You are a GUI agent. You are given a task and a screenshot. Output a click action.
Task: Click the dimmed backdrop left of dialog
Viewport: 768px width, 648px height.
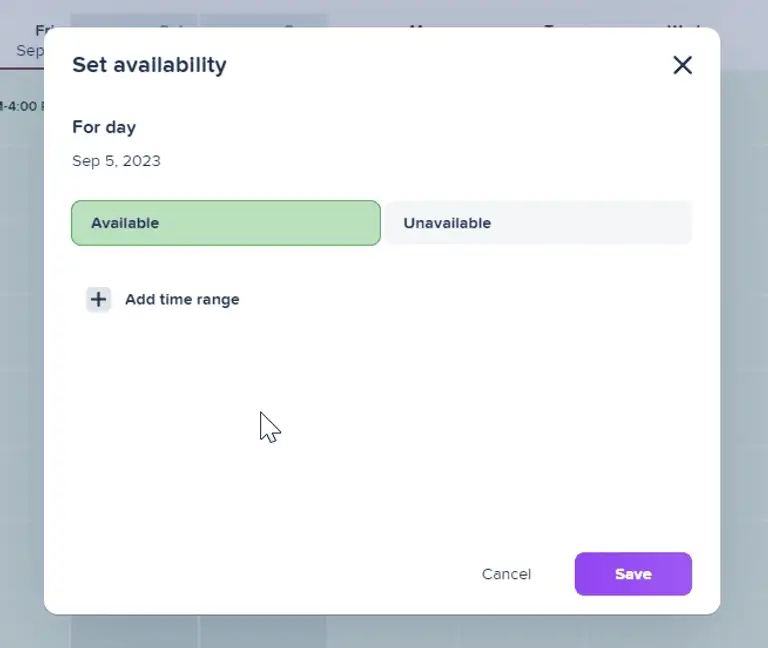20,350
